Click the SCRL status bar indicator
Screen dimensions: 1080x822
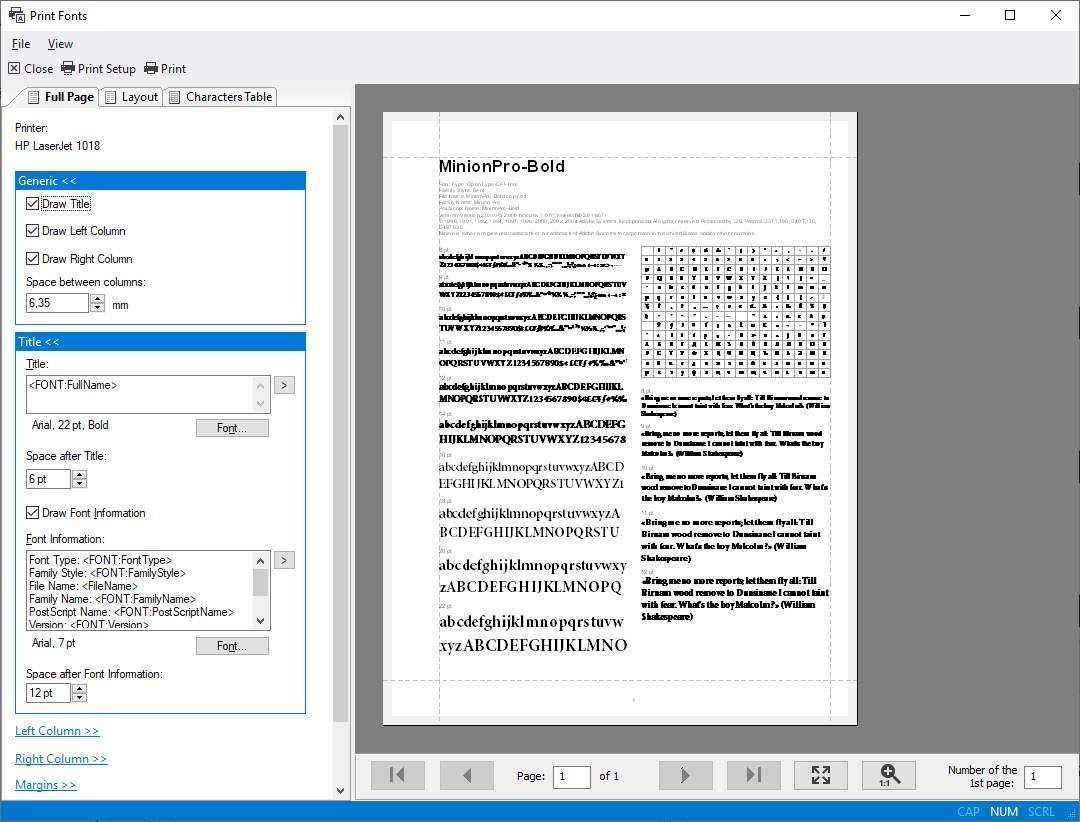click(x=1041, y=812)
